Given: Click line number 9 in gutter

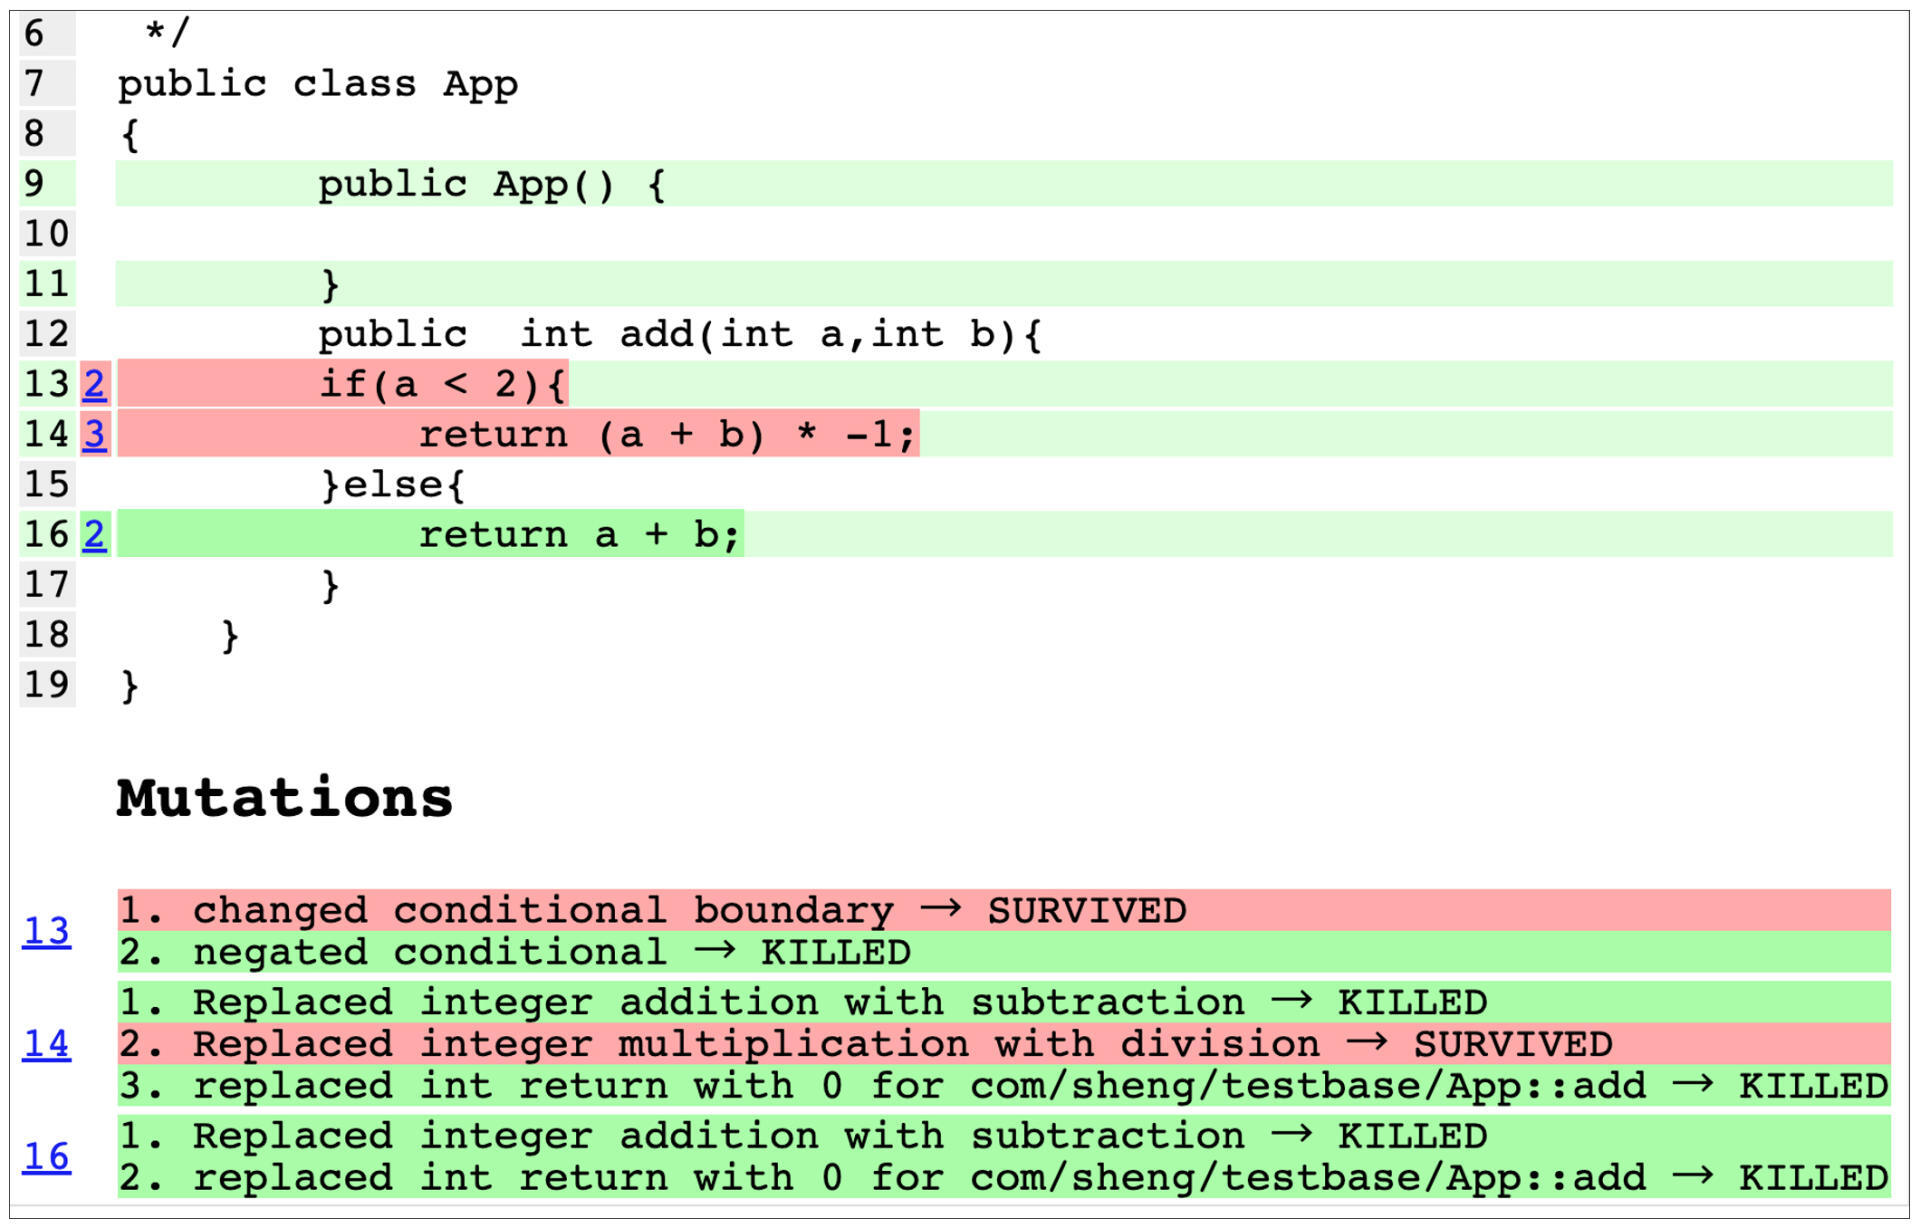Looking at the screenshot, I should [47, 184].
